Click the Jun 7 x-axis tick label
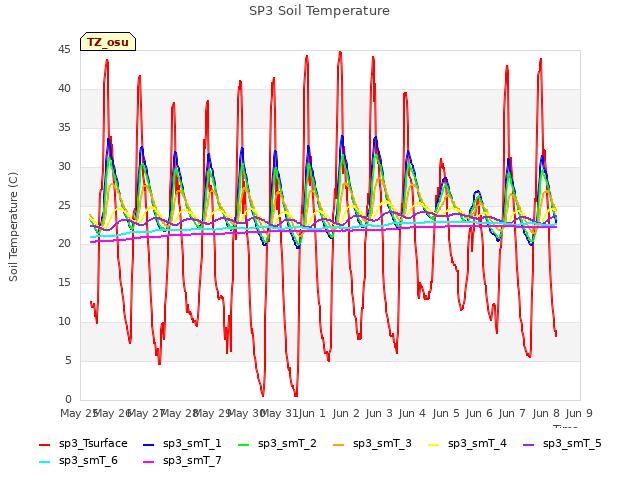640x480 pixels. coord(512,413)
